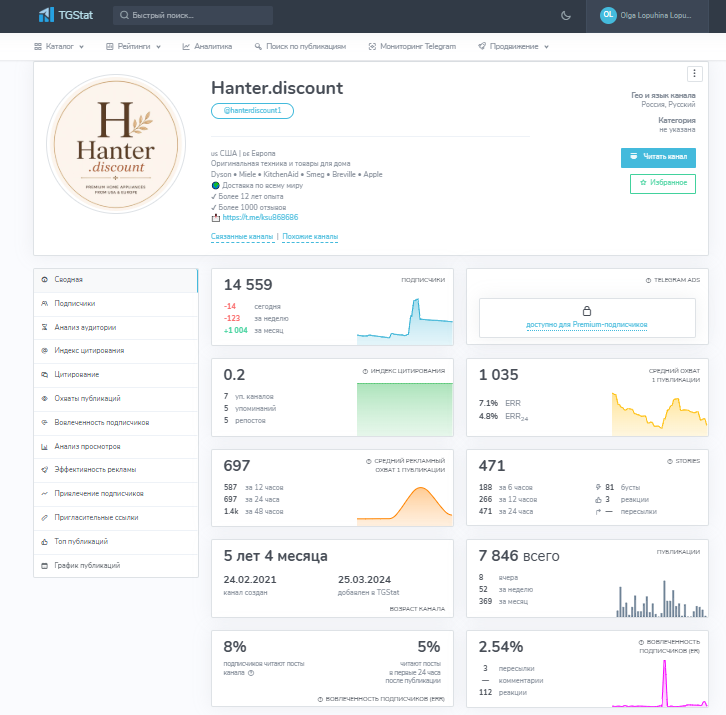Expand the Рейтинги dropdown menu
The image size is (726, 715).
click(x=133, y=46)
